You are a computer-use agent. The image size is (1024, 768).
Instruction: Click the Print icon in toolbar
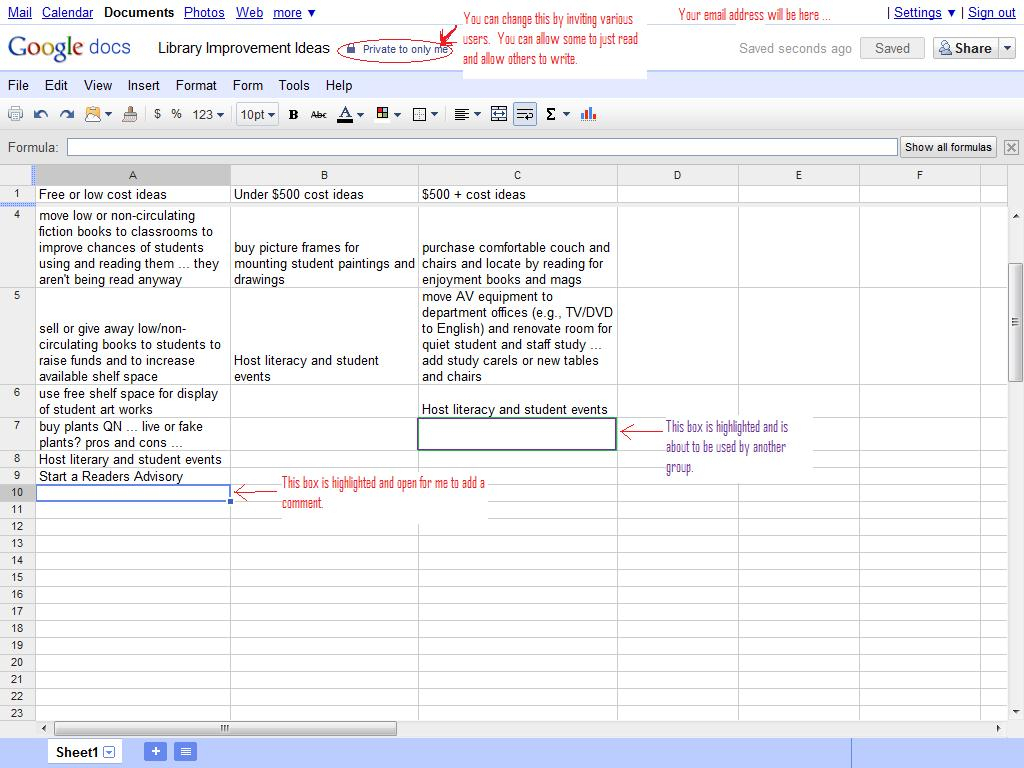coord(15,114)
